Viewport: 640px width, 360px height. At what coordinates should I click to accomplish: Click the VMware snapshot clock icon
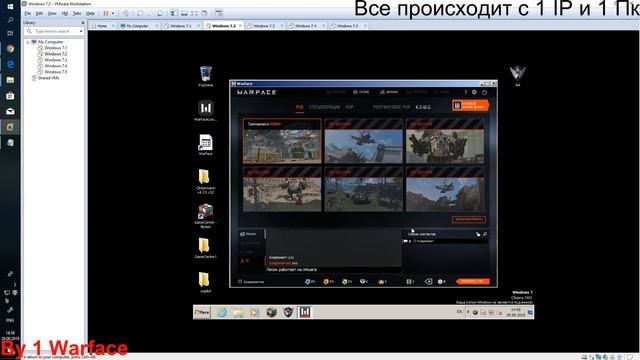pyautogui.click(x=140, y=13)
